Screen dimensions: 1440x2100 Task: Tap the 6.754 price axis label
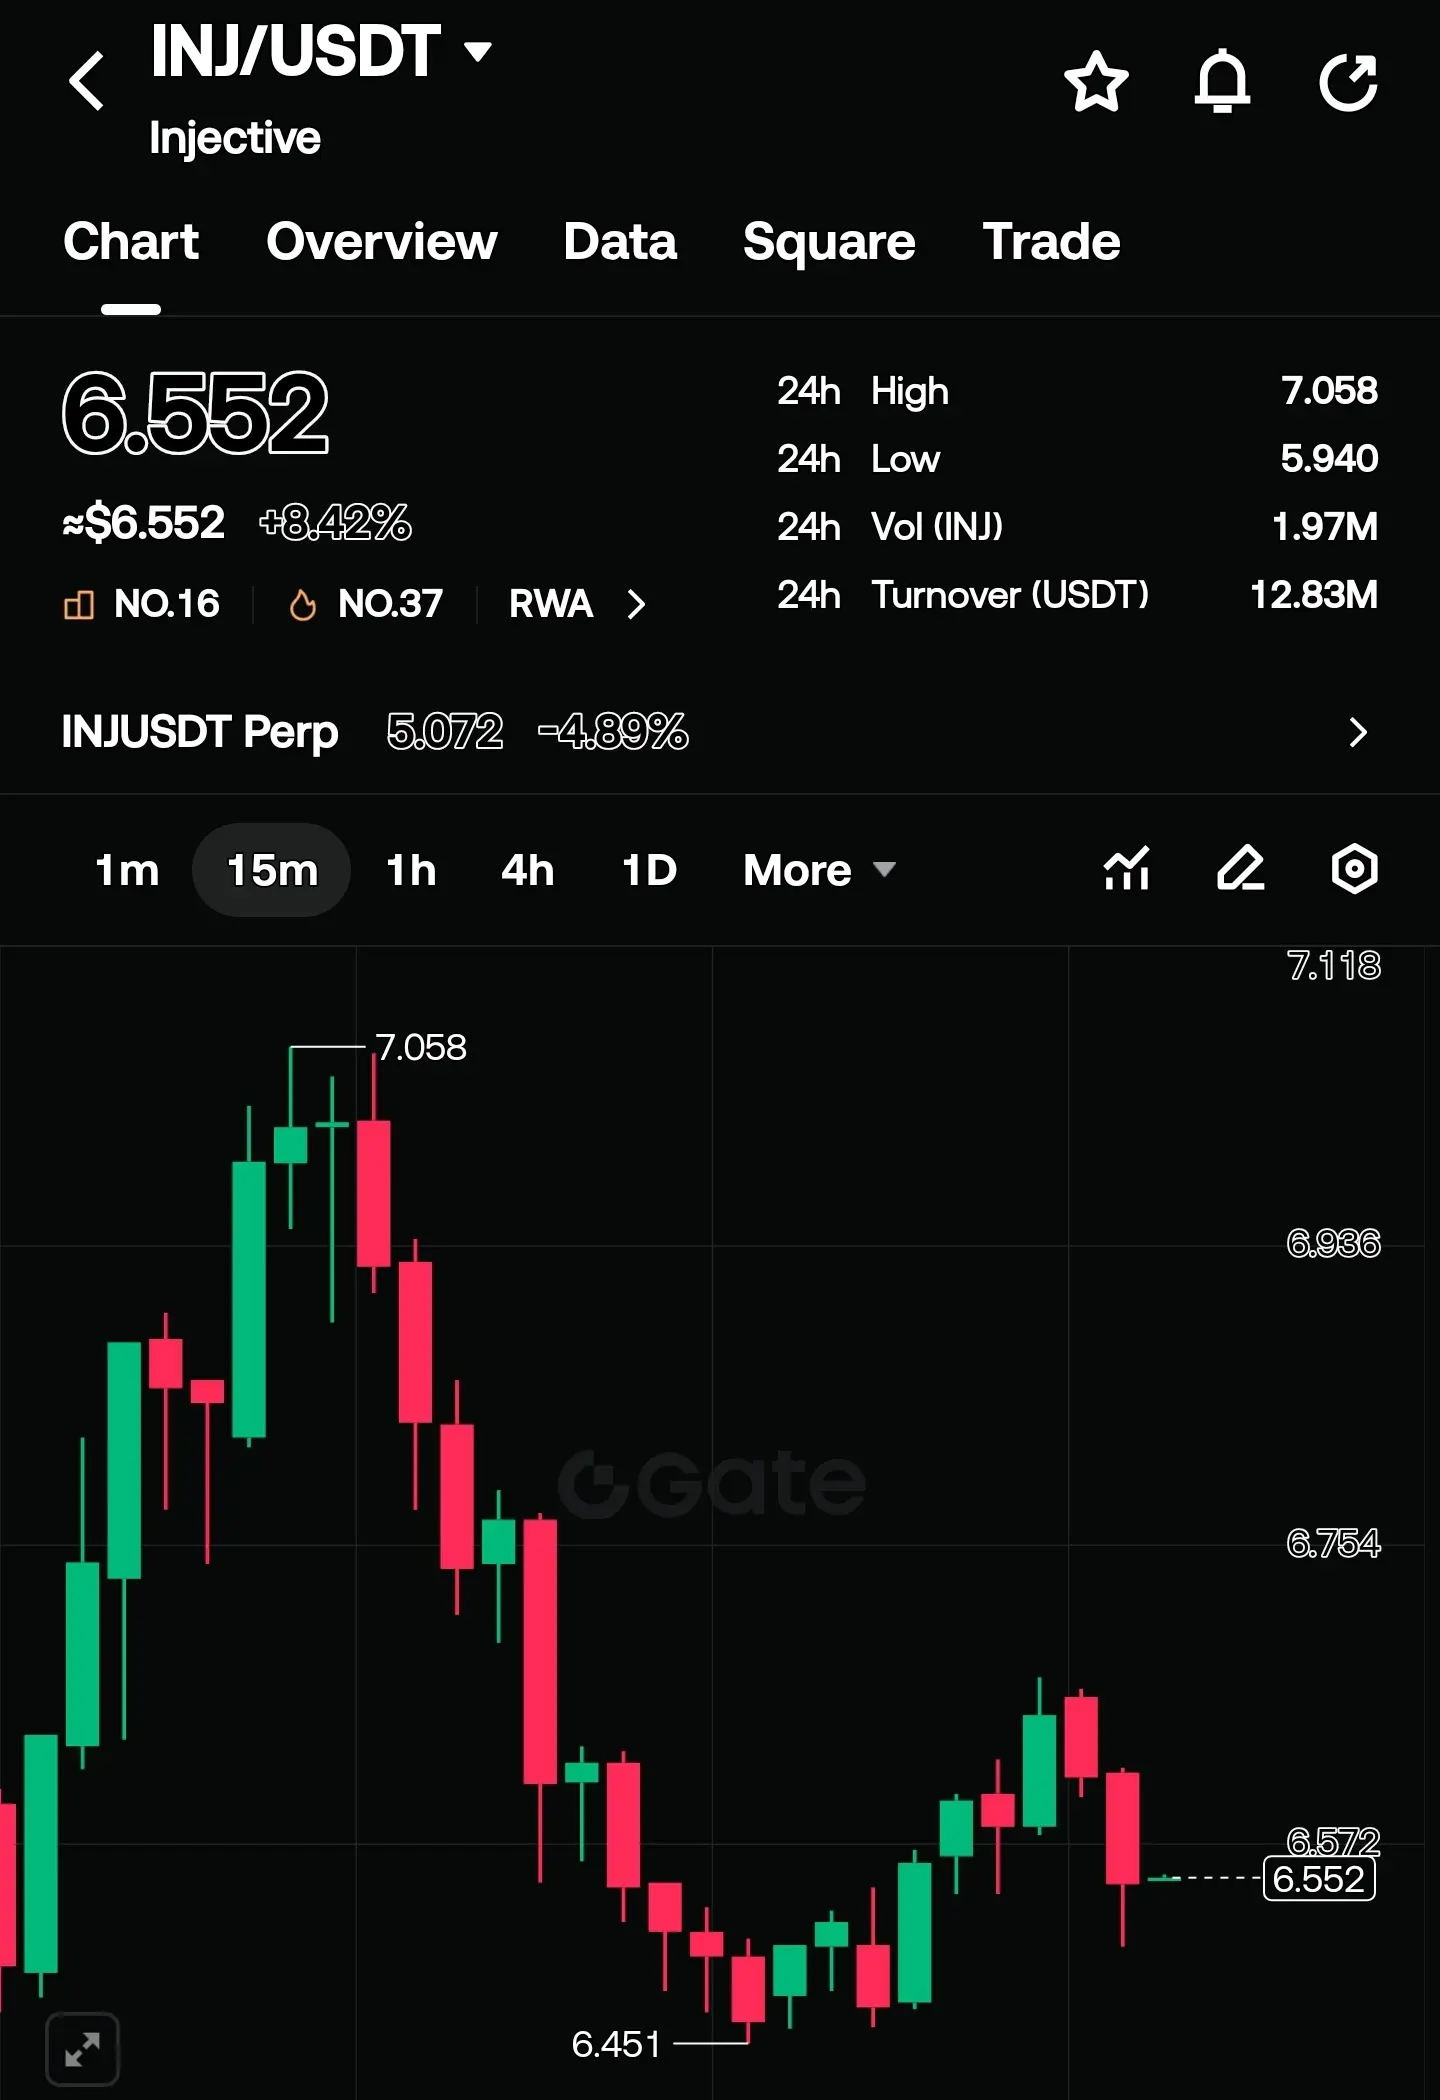coord(1333,1543)
